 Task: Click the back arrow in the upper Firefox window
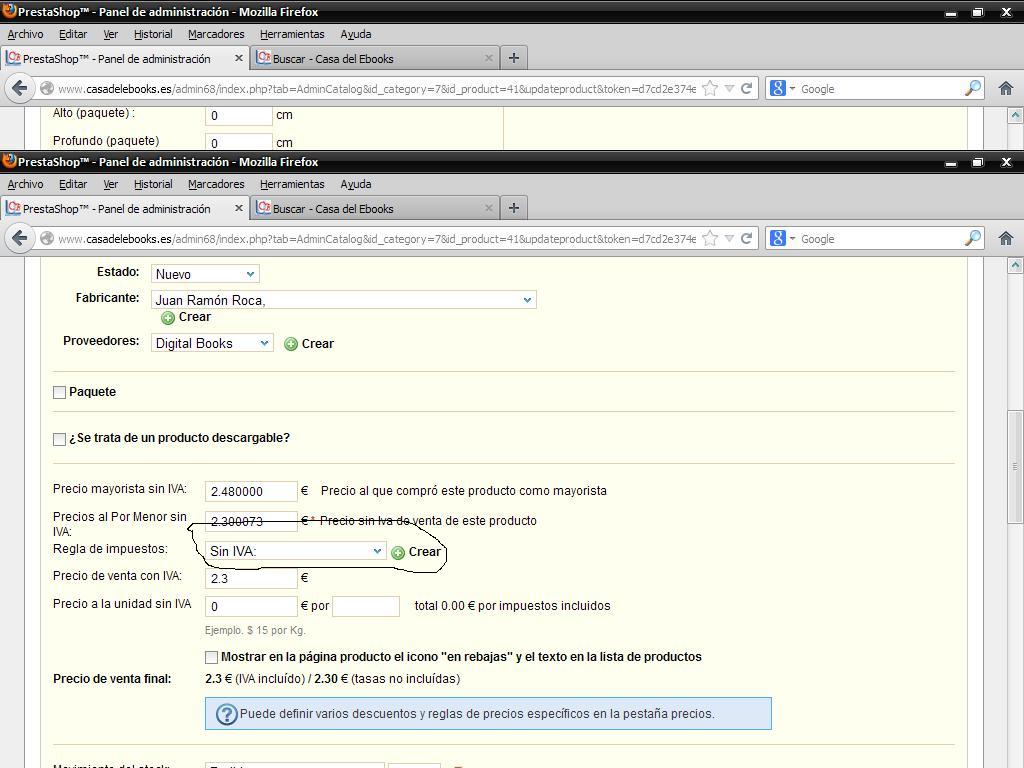coord(20,88)
